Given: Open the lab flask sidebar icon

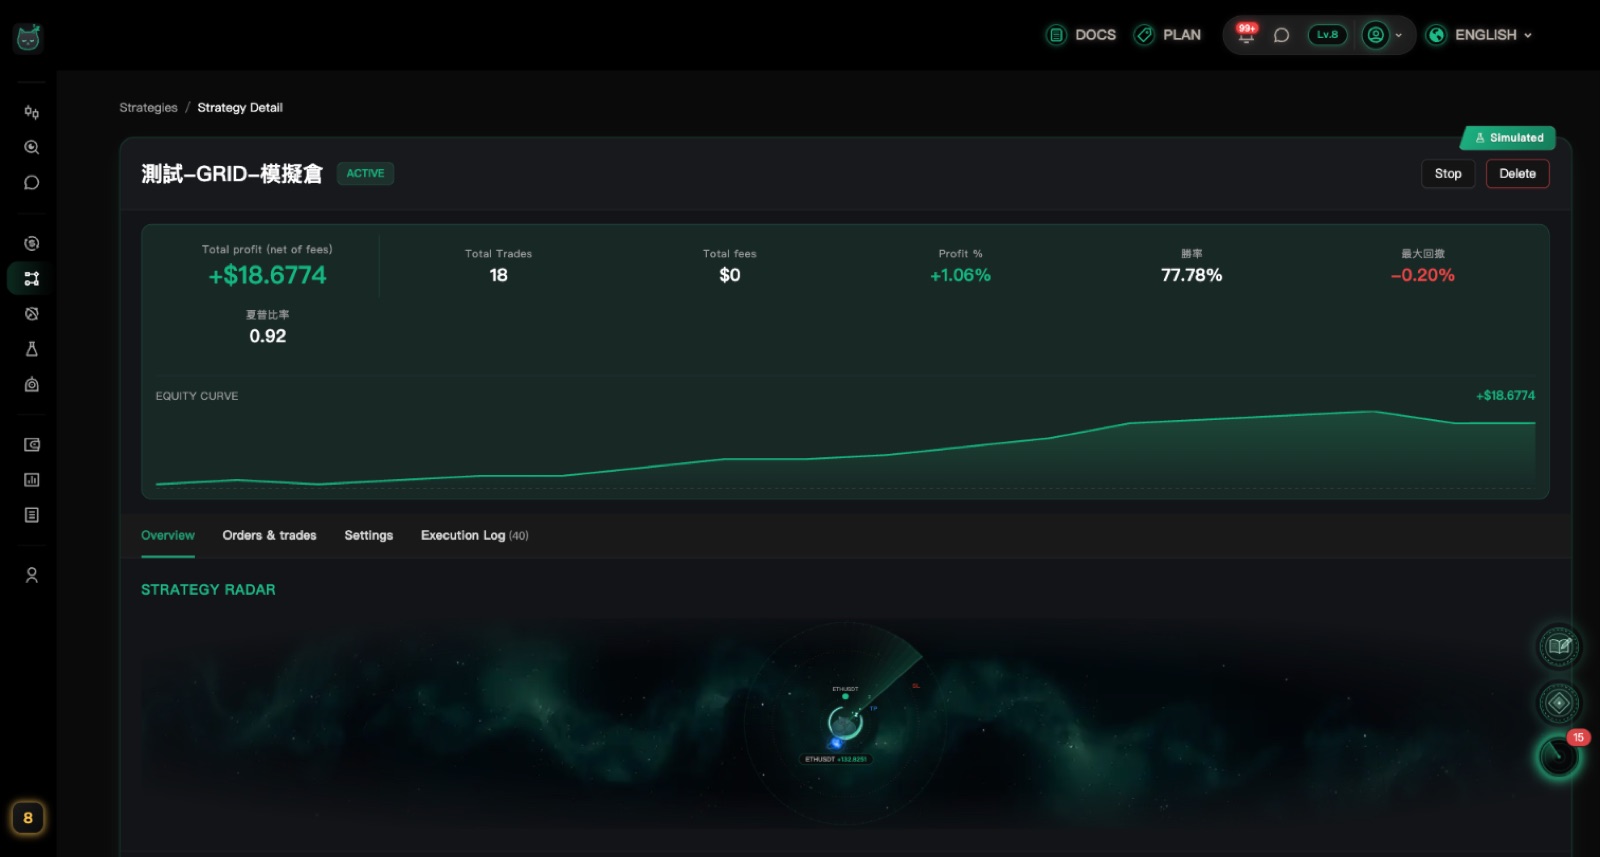Looking at the screenshot, I should [32, 349].
